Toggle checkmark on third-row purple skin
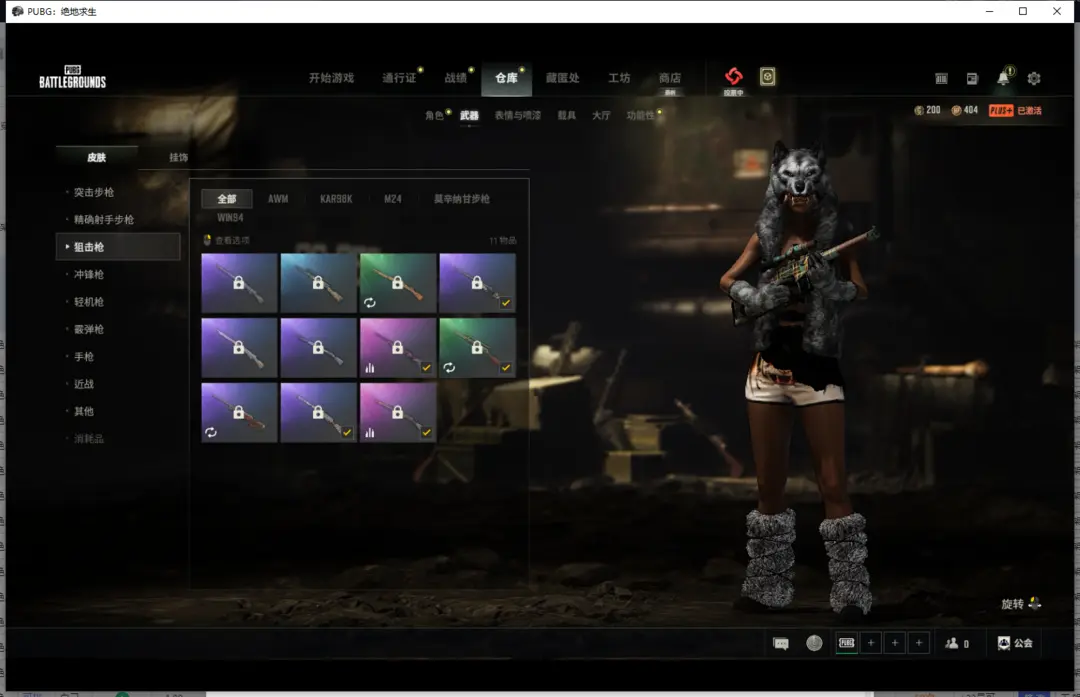Screen dimensions: 1080x697 (x=347, y=432)
